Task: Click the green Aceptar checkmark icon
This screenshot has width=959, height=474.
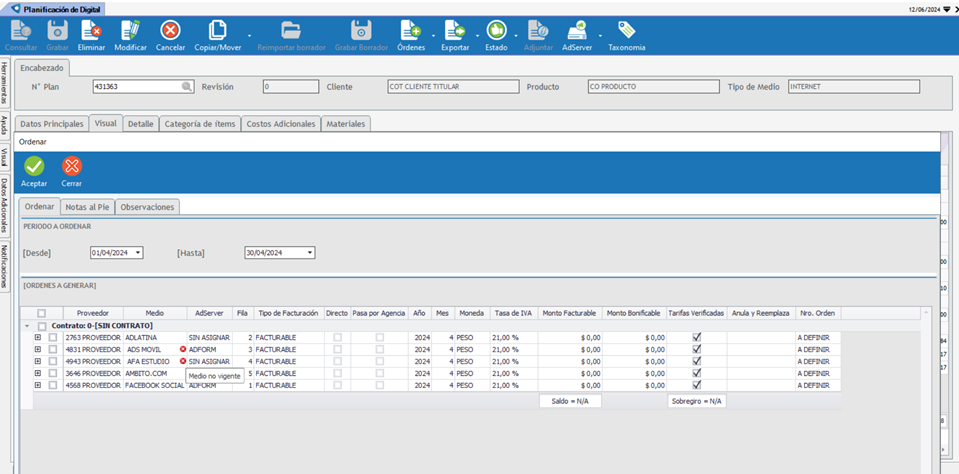Action: click(x=34, y=166)
